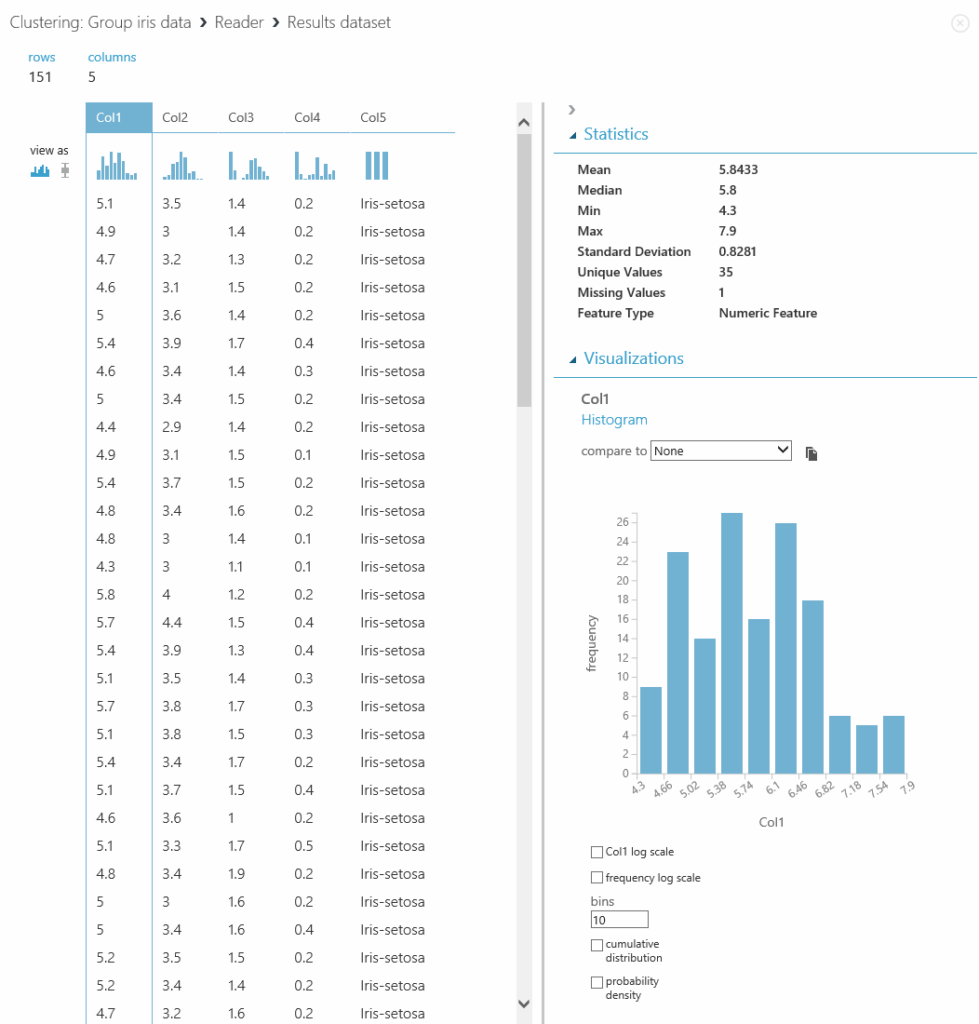Image resolution: width=979 pixels, height=1024 pixels.
Task: Check the cumulative distribution option
Action: coord(597,944)
